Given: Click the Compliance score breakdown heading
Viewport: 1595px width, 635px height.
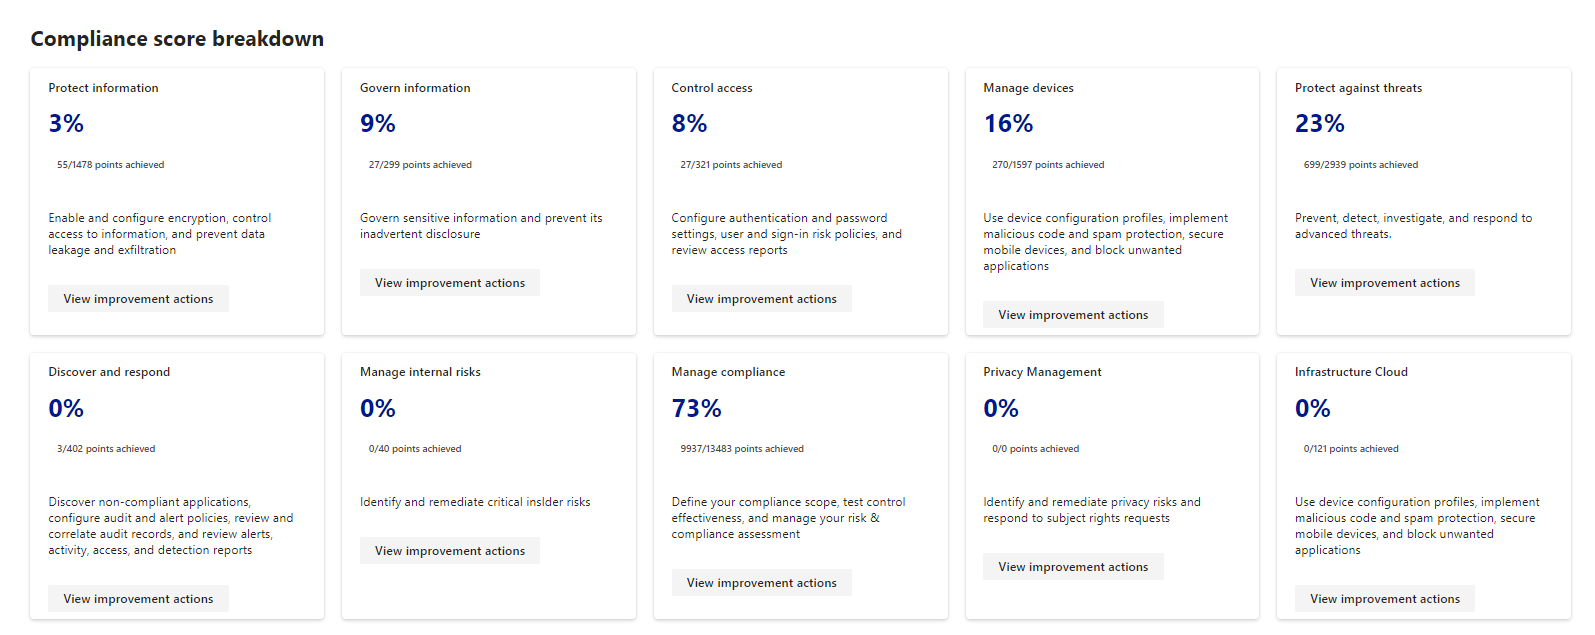Looking at the screenshot, I should coord(177,39).
